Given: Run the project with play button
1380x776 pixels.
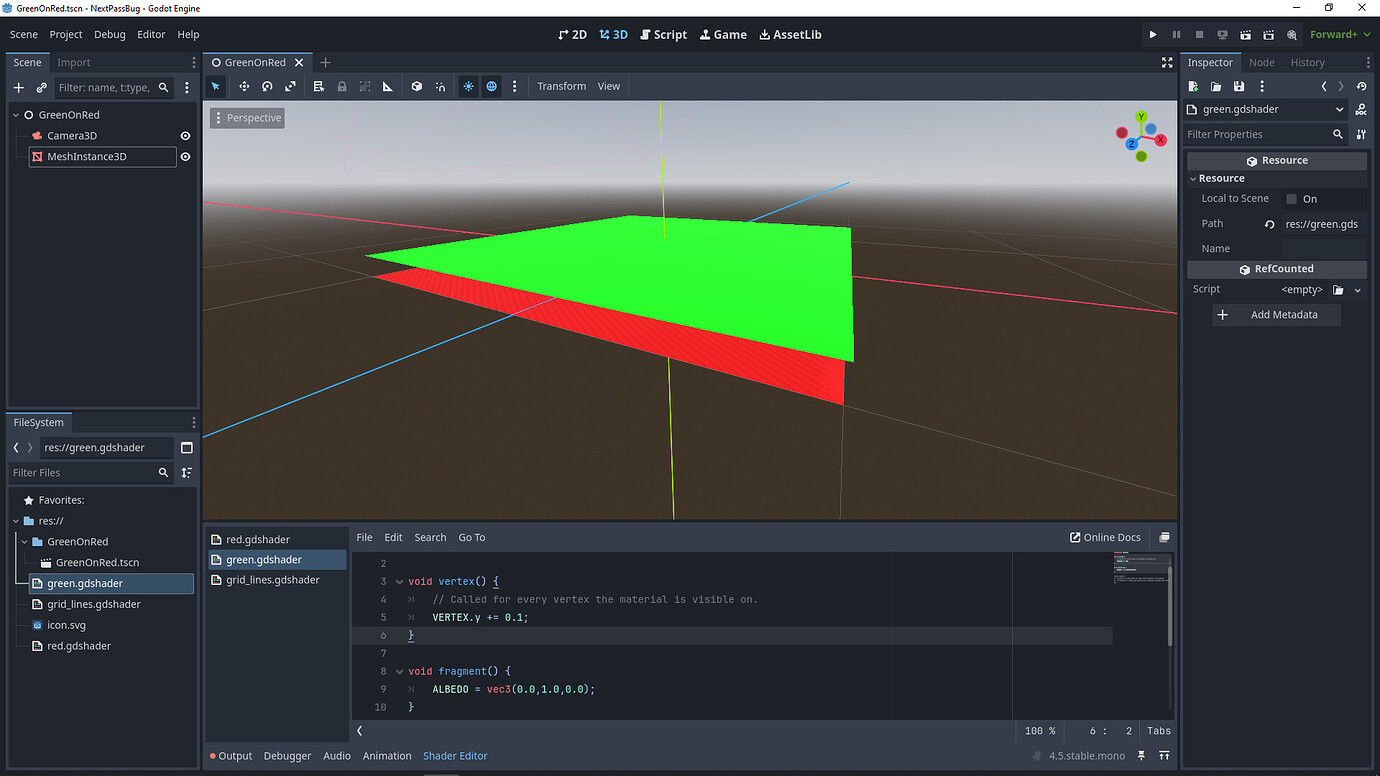Looking at the screenshot, I should [x=1153, y=34].
